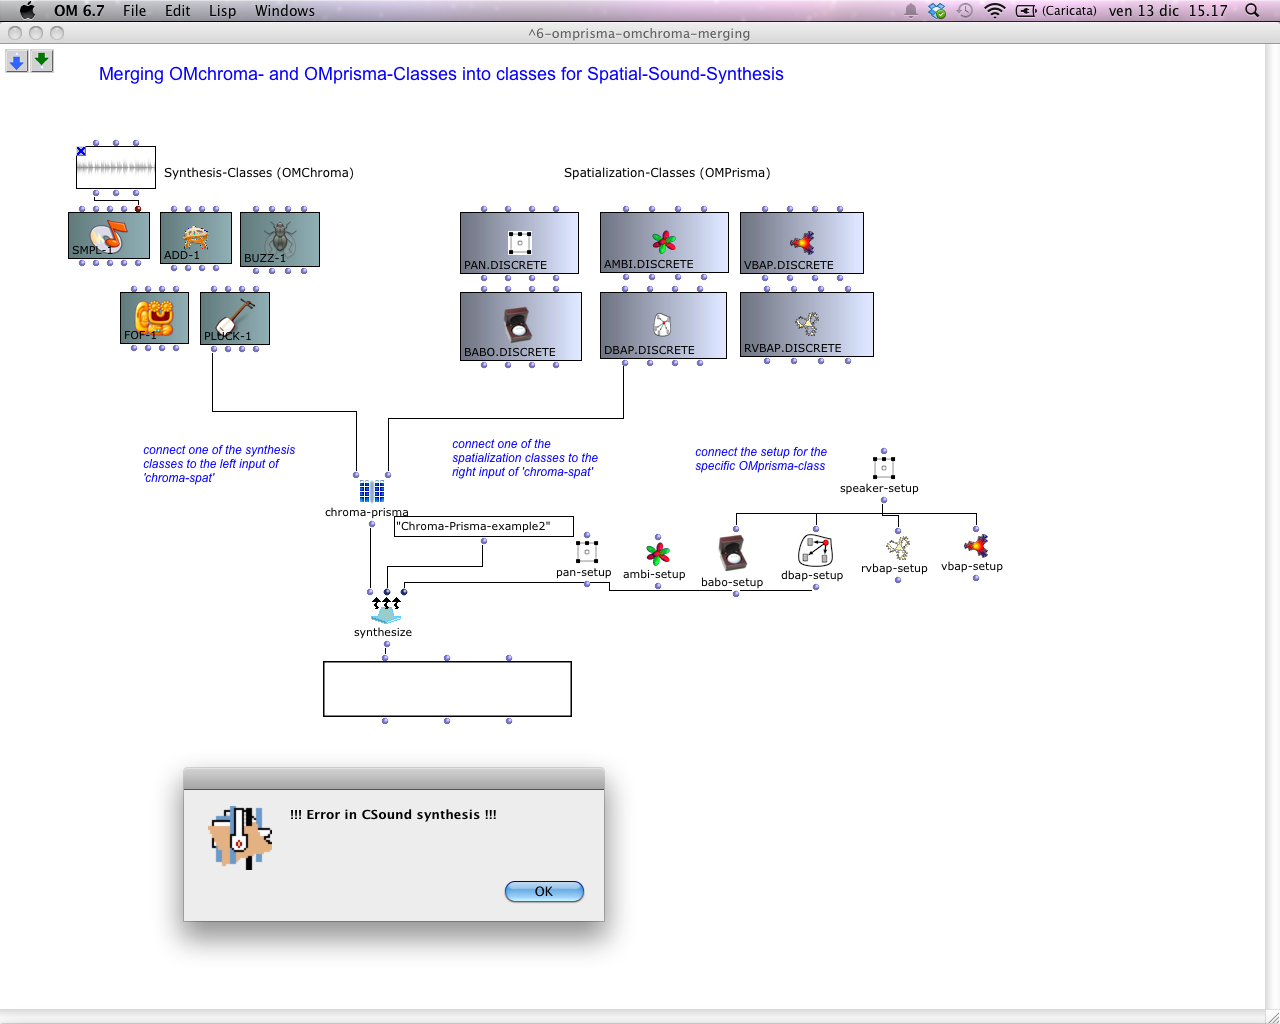Click the RVBAP.DISCRETE class box
The height and width of the screenshot is (1024, 1280).
(806, 323)
